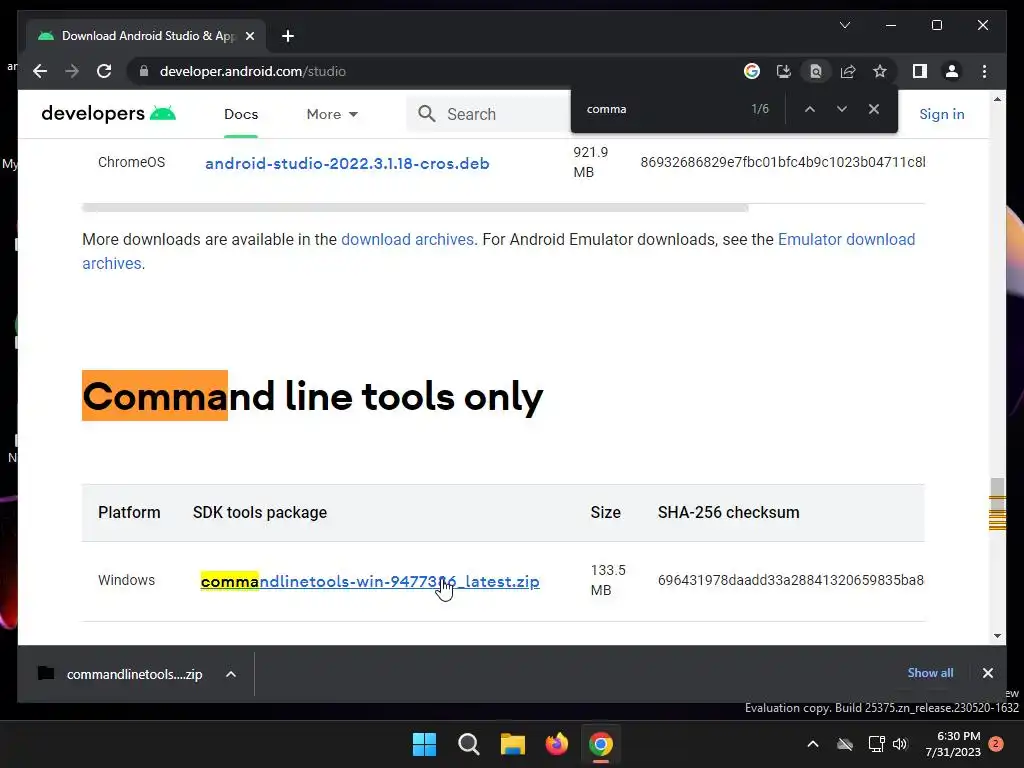Expand the download item options chevron

tap(231, 674)
